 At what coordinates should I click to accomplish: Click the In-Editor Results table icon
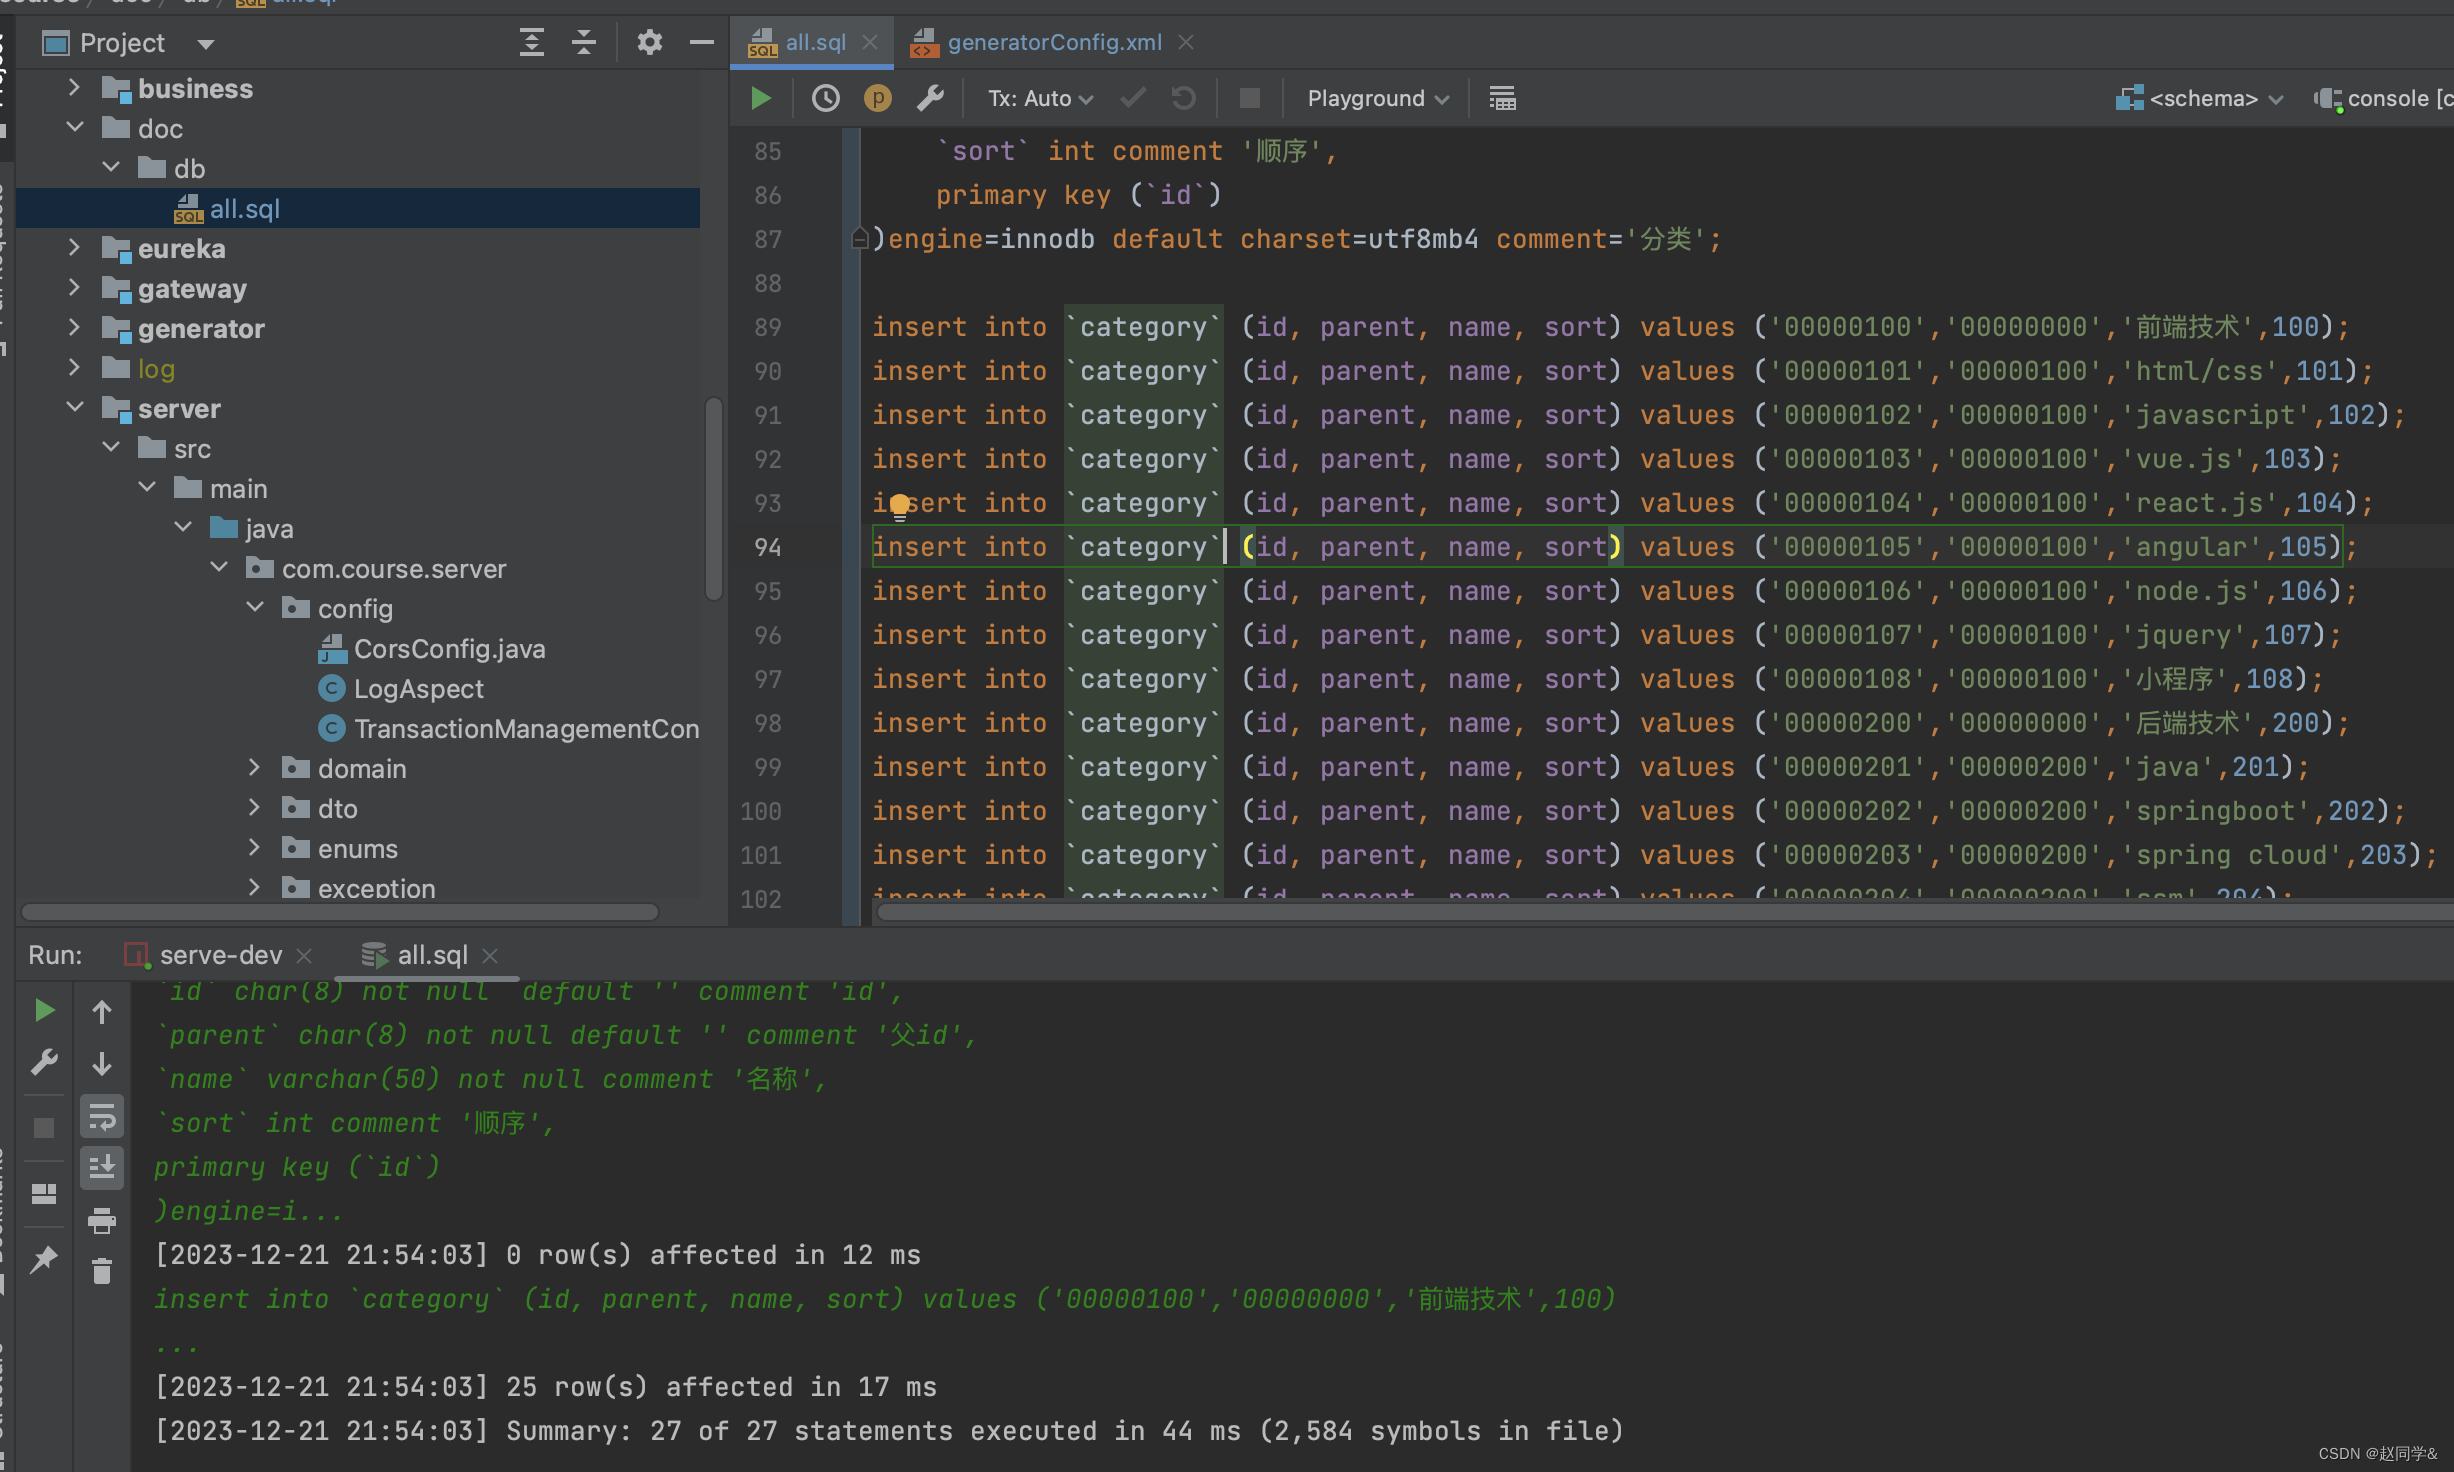[1502, 98]
